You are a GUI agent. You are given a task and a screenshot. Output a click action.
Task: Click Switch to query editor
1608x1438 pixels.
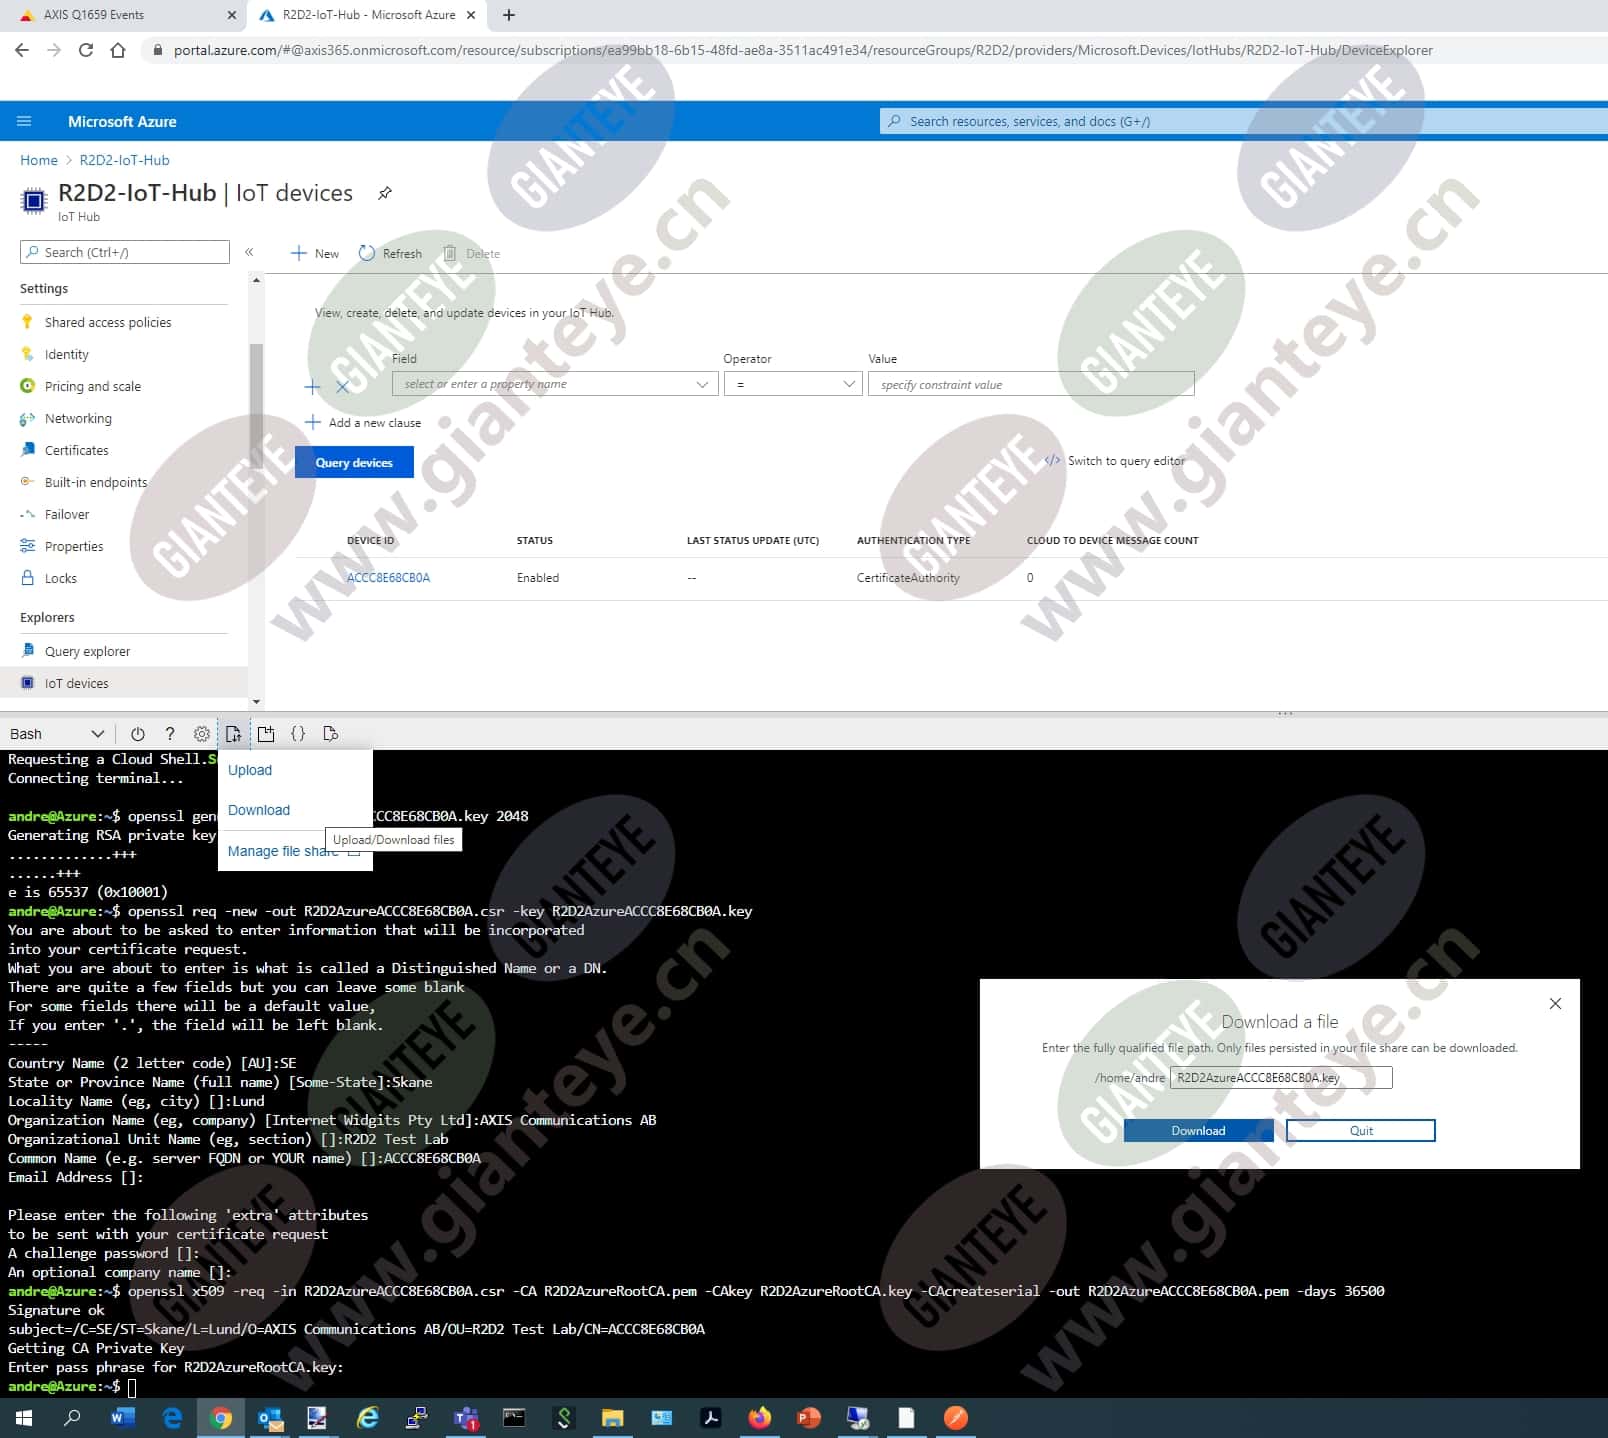[1115, 461]
